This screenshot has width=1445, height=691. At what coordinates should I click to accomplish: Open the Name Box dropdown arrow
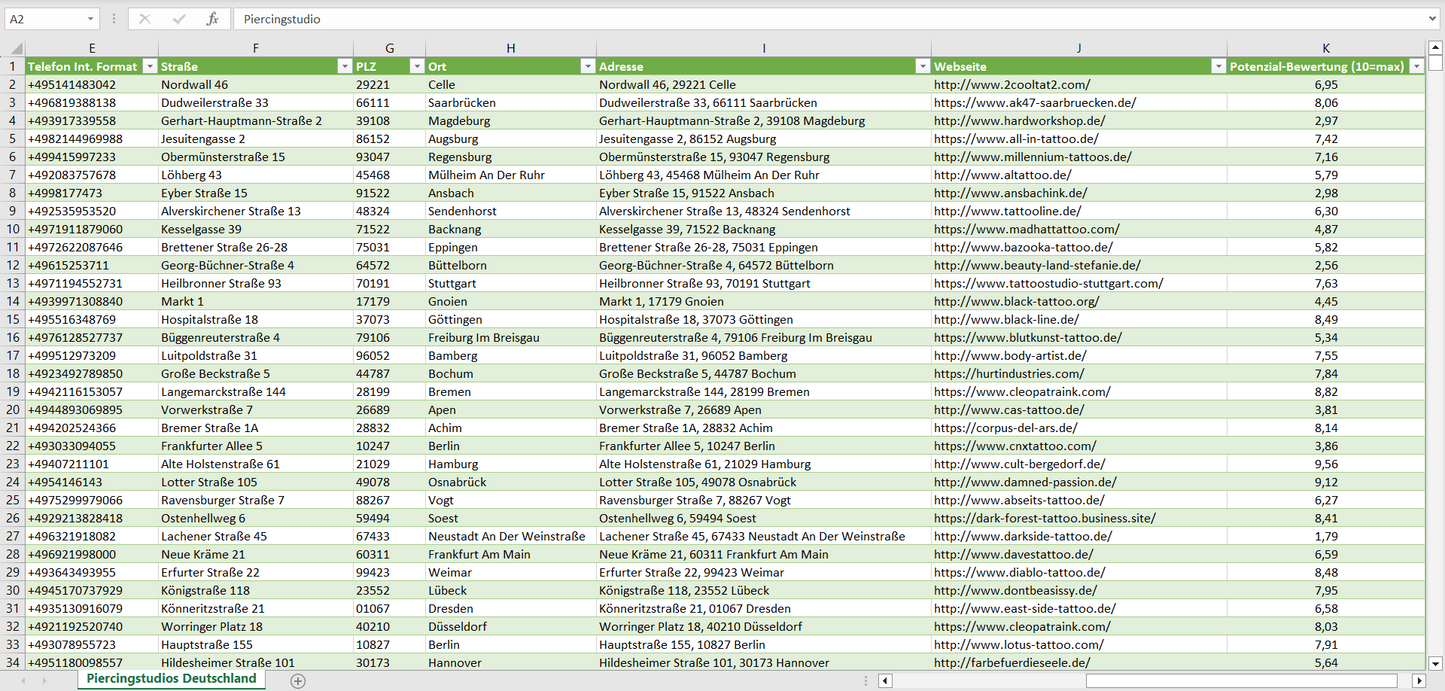(x=90, y=19)
